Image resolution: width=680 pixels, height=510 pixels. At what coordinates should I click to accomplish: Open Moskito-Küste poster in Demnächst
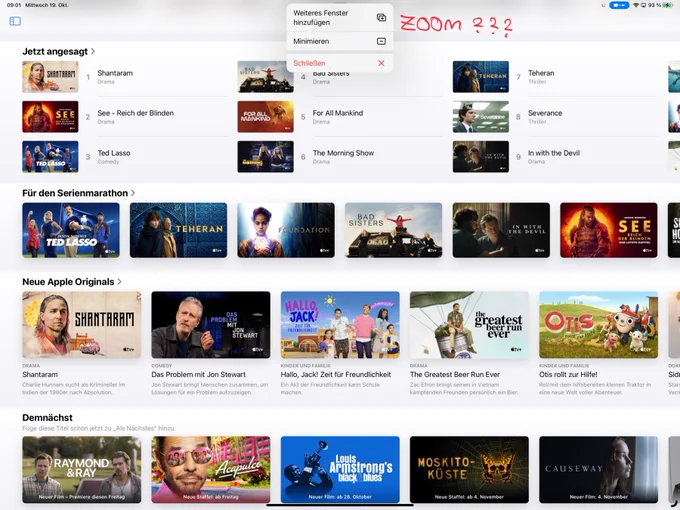469,470
